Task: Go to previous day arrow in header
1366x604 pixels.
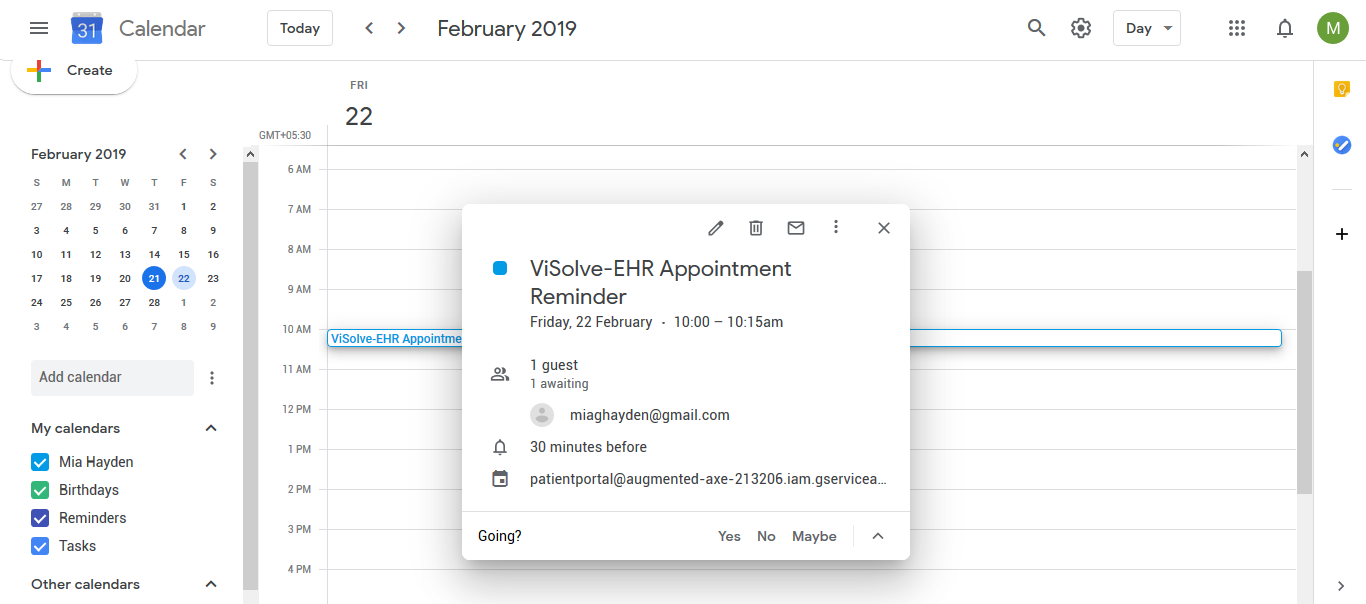Action: [x=369, y=28]
